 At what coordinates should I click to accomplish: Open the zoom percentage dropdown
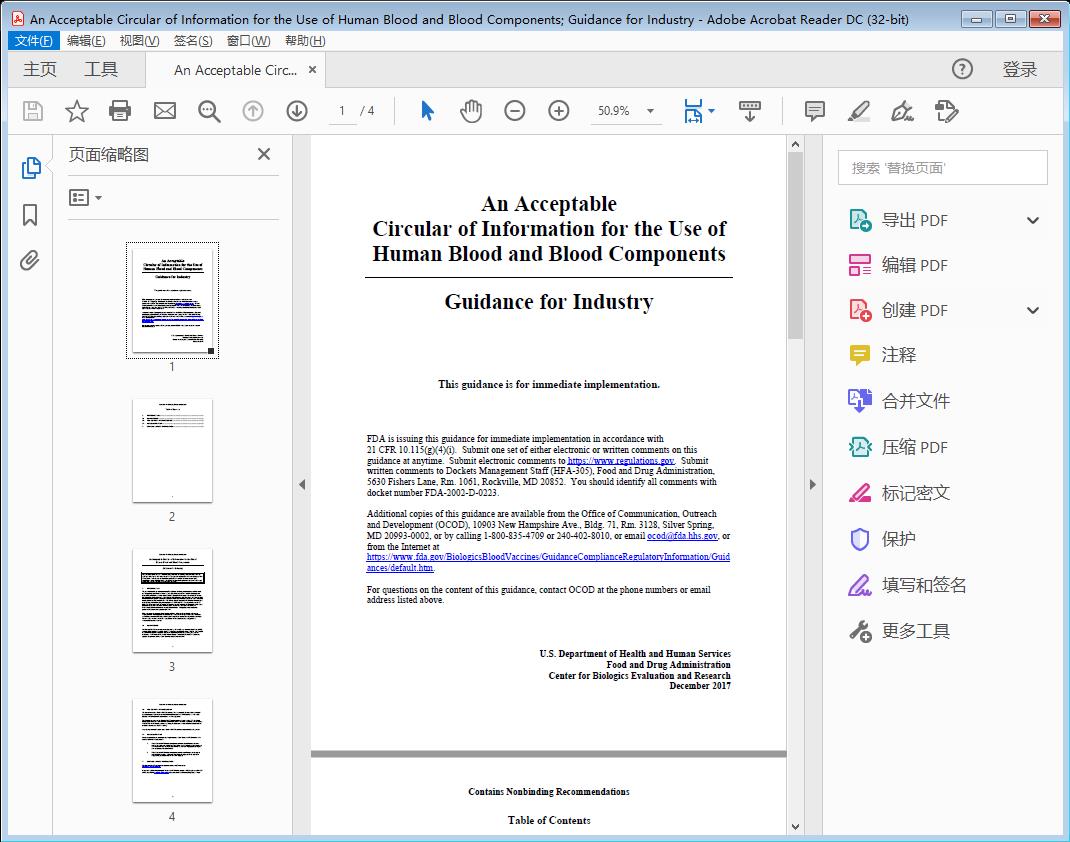point(650,111)
